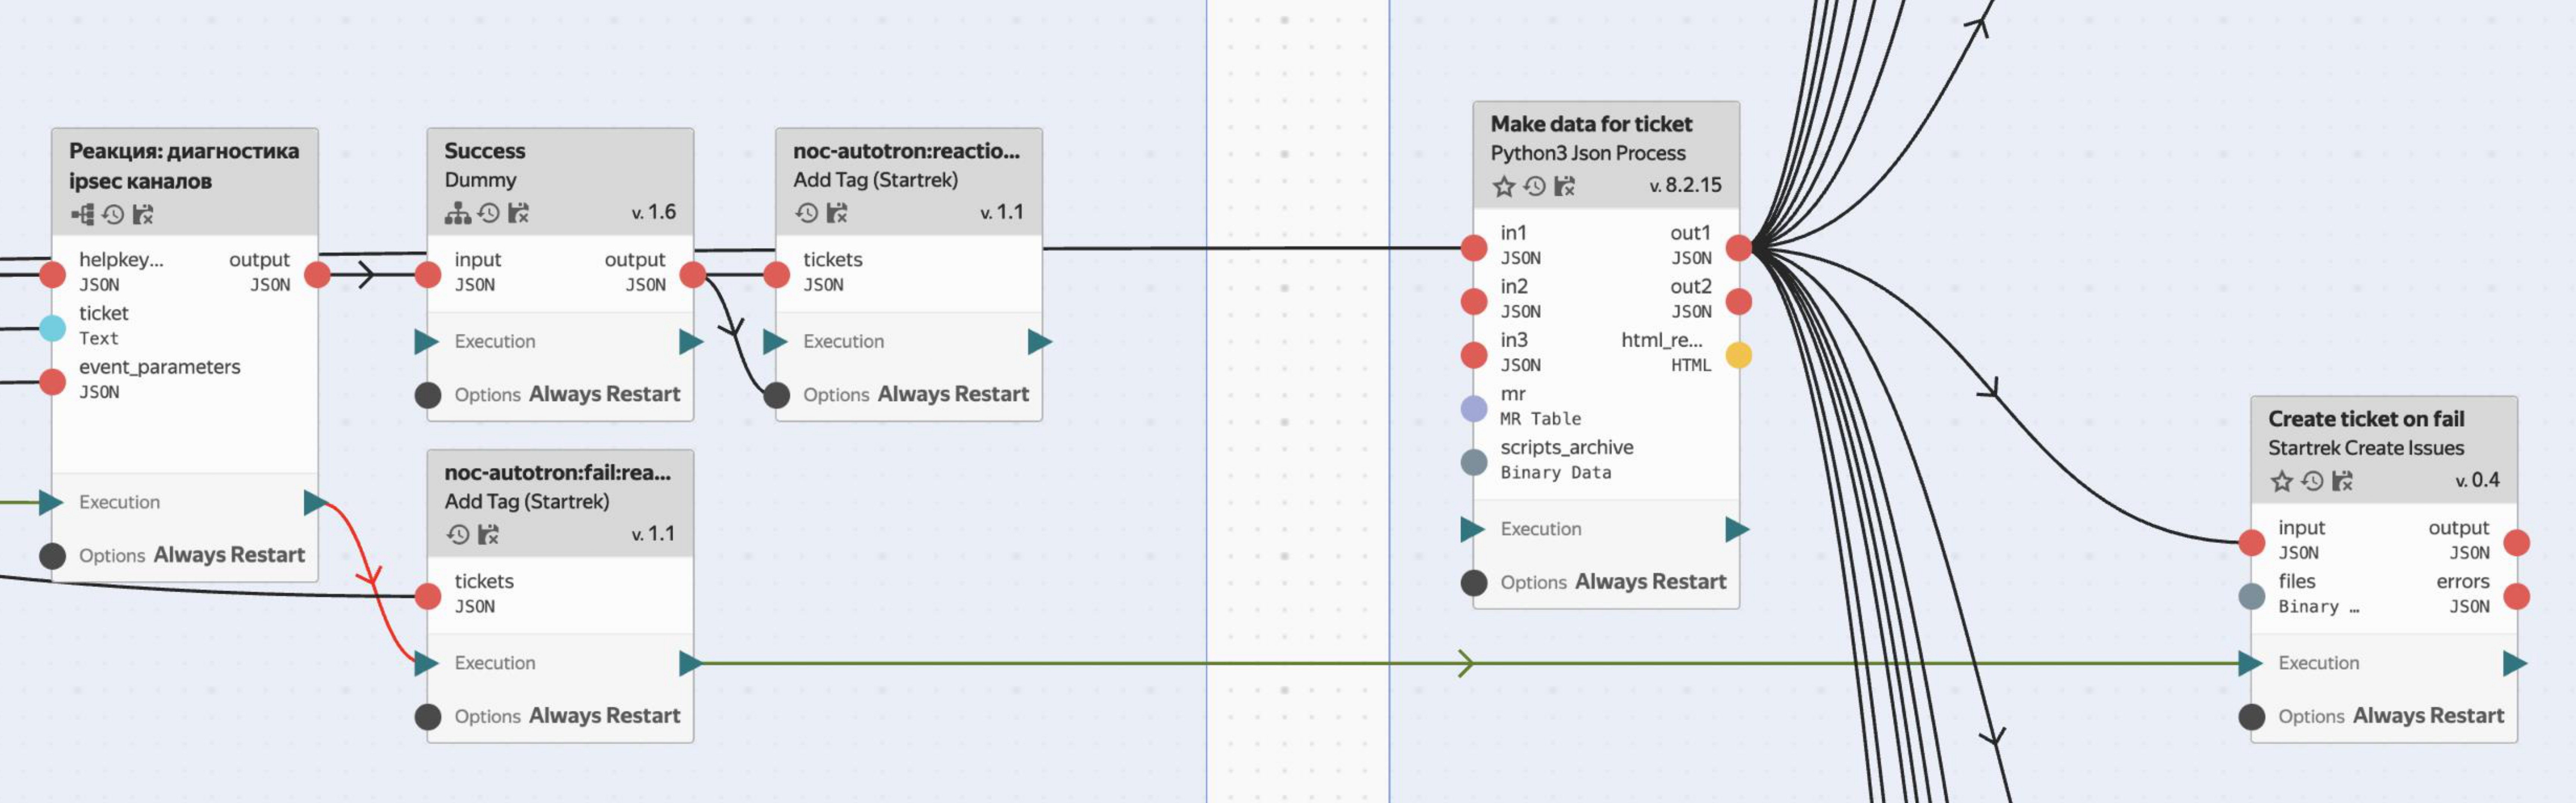Click history icon on Create ticket on fail
The width and height of the screenshot is (2576, 803).
[2312, 481]
